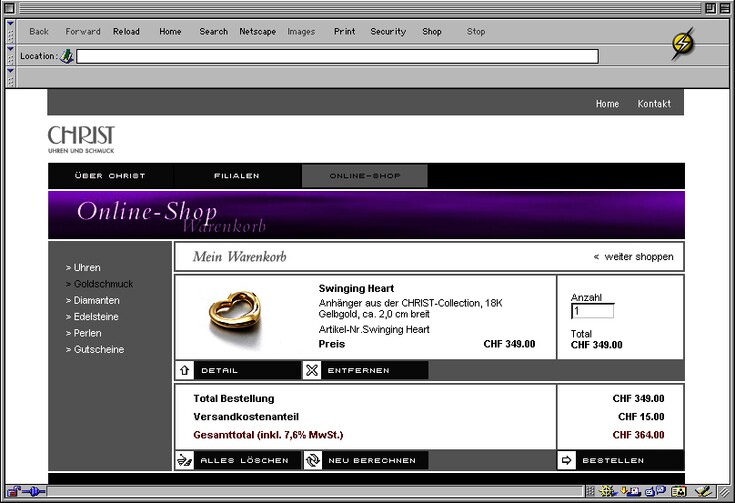This screenshot has height=503, width=735.
Task: Reload the page from the toolbar
Action: (x=126, y=31)
